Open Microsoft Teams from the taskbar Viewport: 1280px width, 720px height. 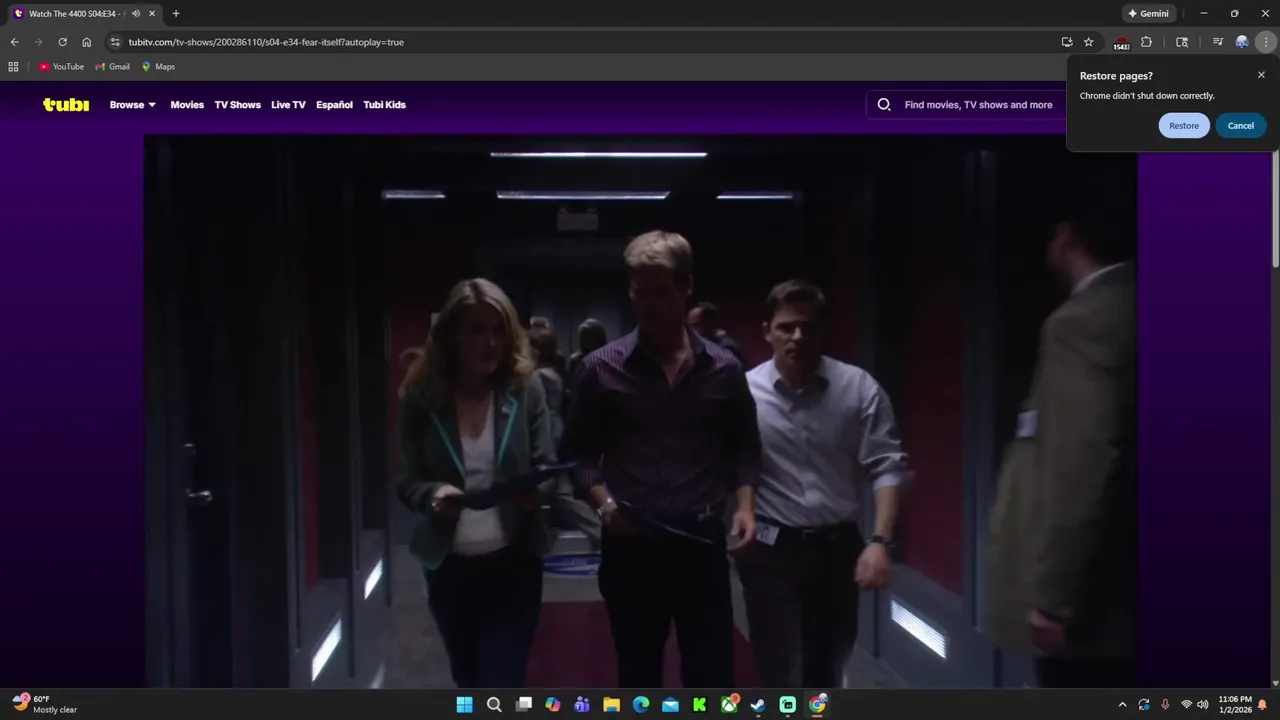point(582,705)
